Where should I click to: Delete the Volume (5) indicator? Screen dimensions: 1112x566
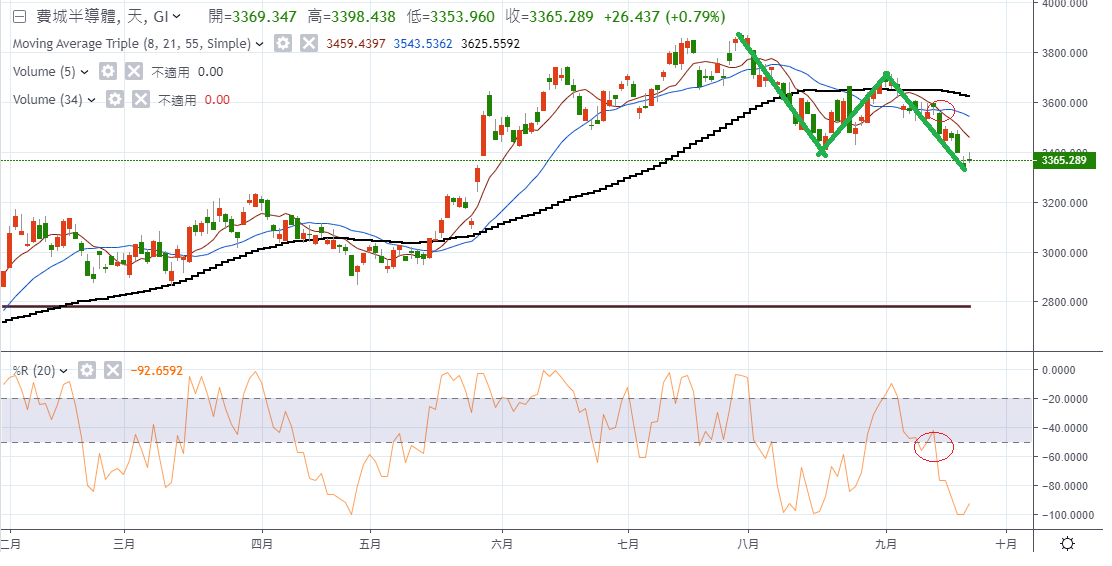133,72
